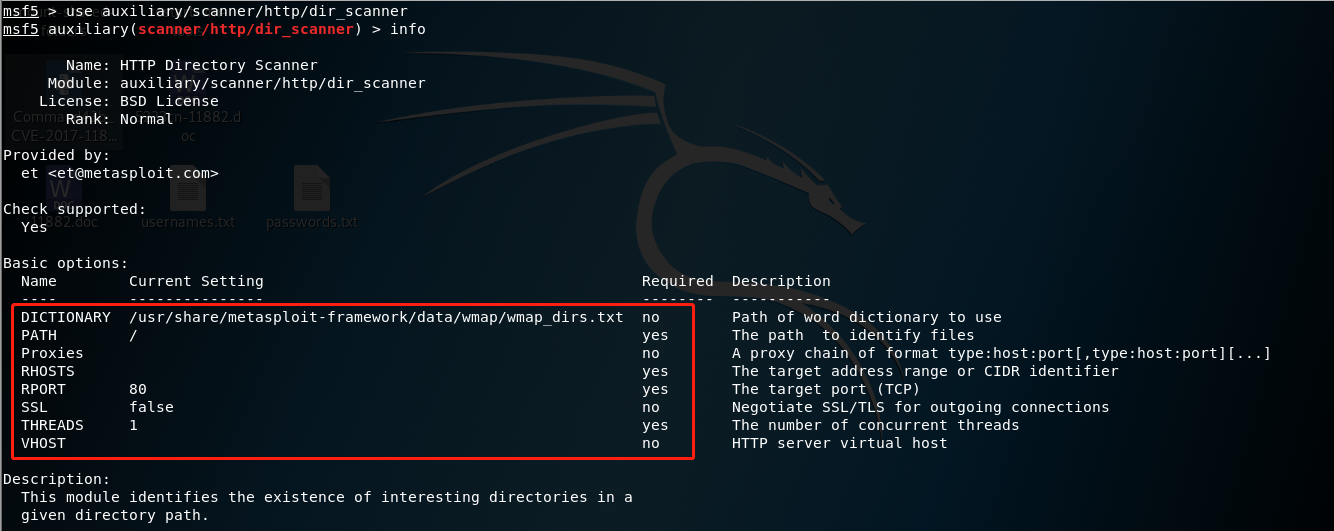Click the 'Rank: Normal' line
This screenshot has height=531, width=1334.
pos(120,119)
